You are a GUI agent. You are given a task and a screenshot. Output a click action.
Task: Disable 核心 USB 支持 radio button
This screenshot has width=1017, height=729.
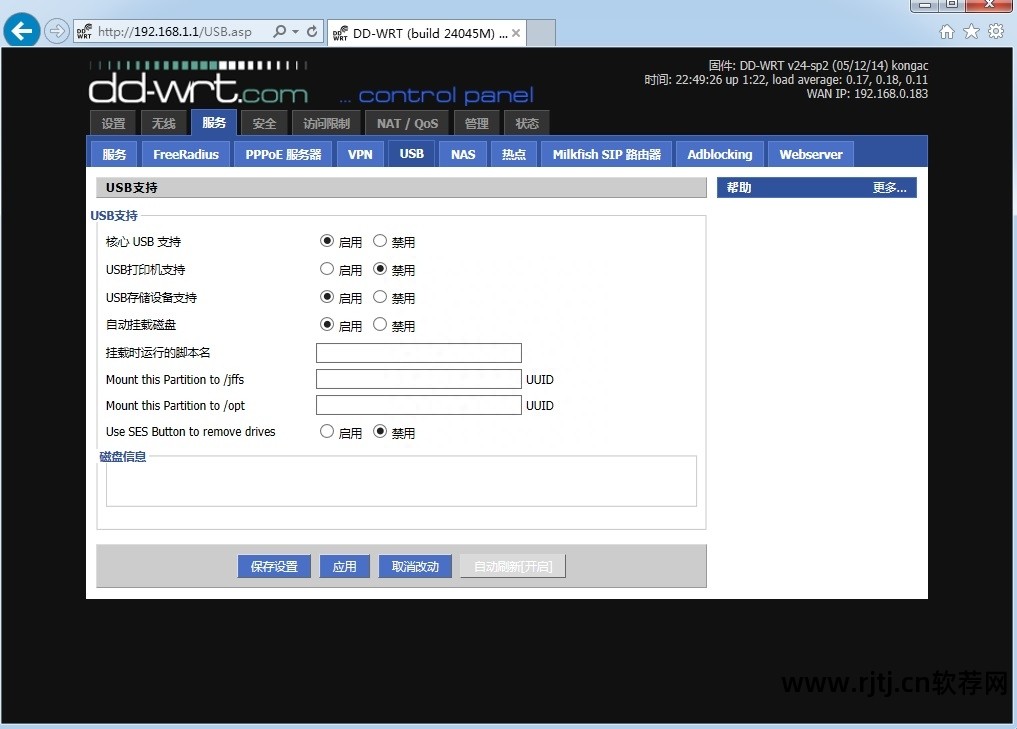pyautogui.click(x=380, y=241)
